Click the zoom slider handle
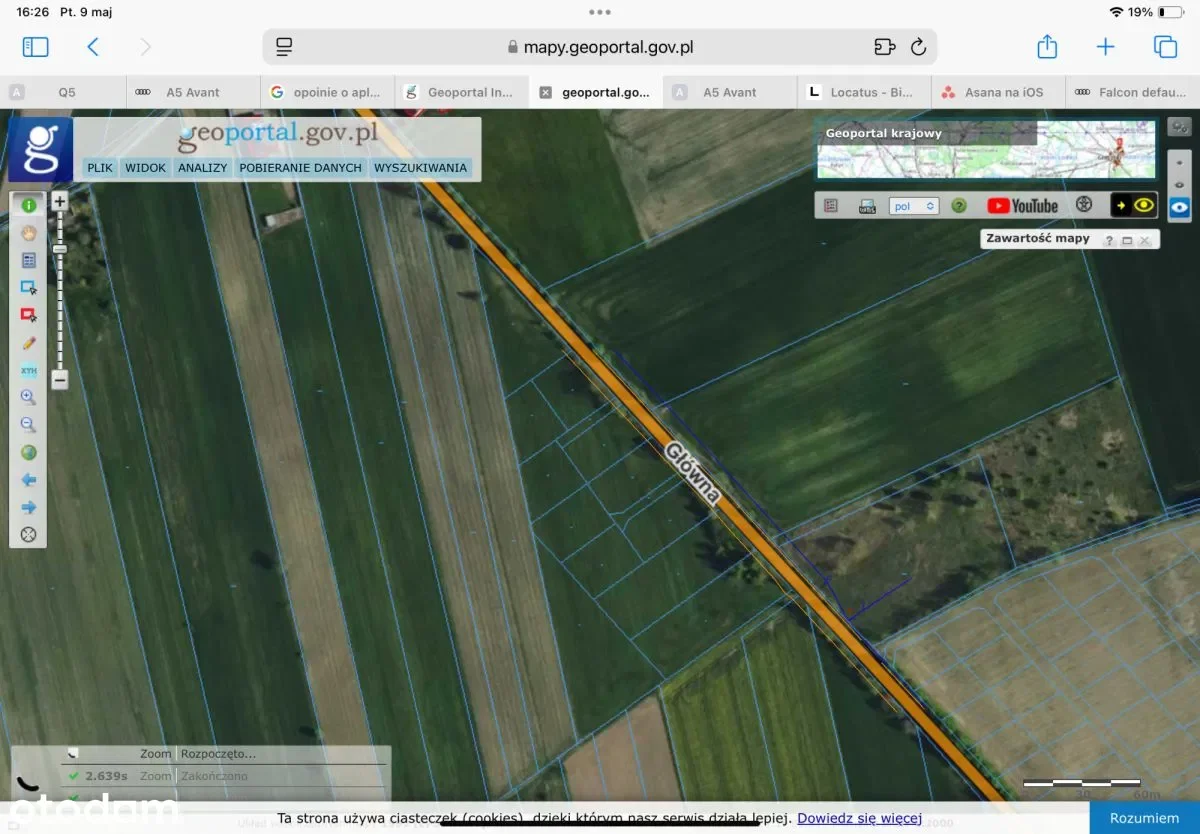 (60, 248)
